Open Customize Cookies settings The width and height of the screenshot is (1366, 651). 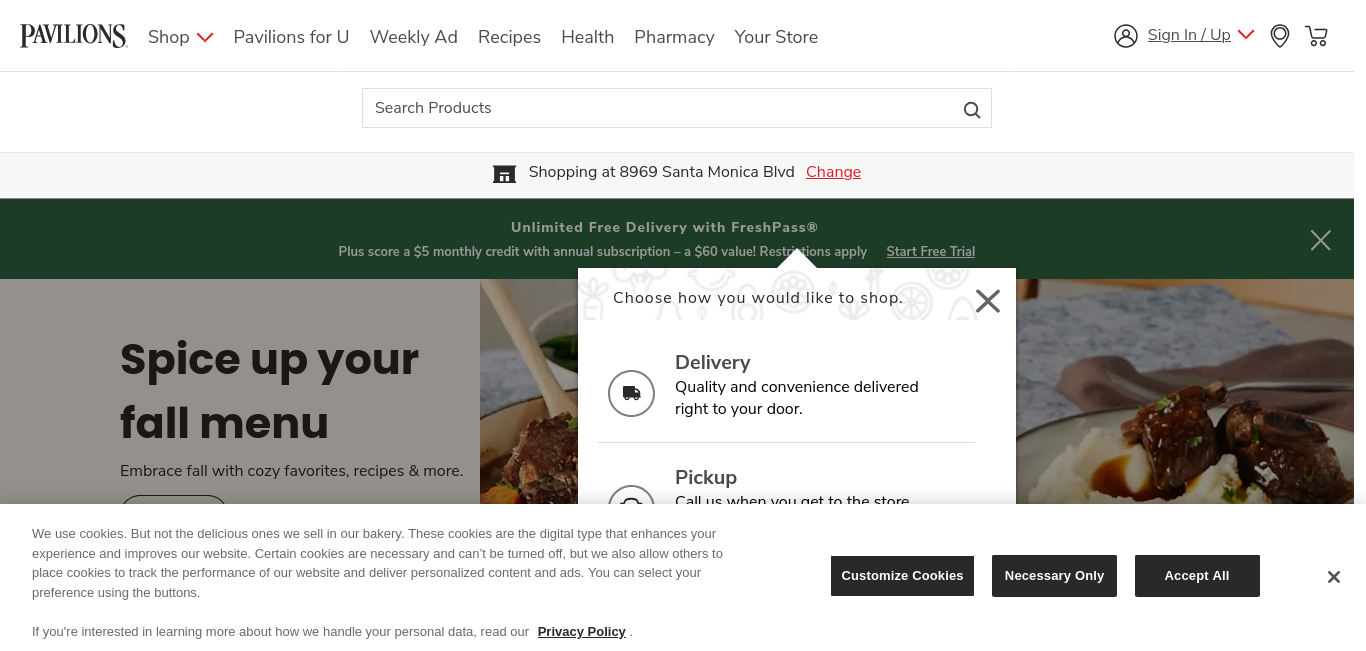902,576
